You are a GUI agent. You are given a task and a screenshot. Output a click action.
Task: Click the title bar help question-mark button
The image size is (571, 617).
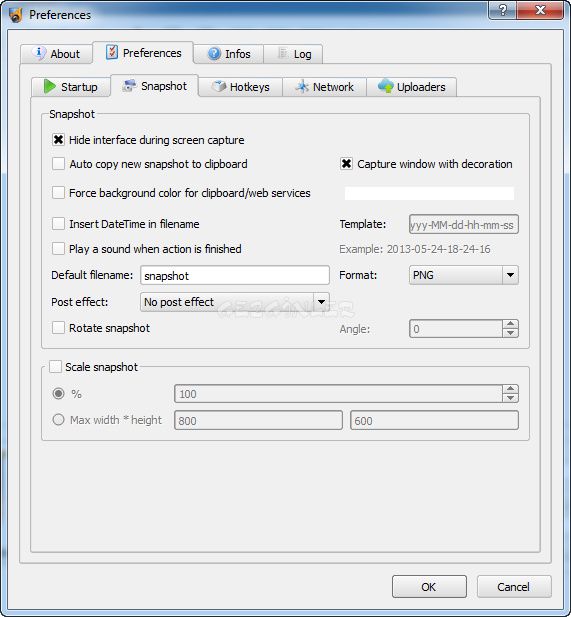tap(503, 9)
